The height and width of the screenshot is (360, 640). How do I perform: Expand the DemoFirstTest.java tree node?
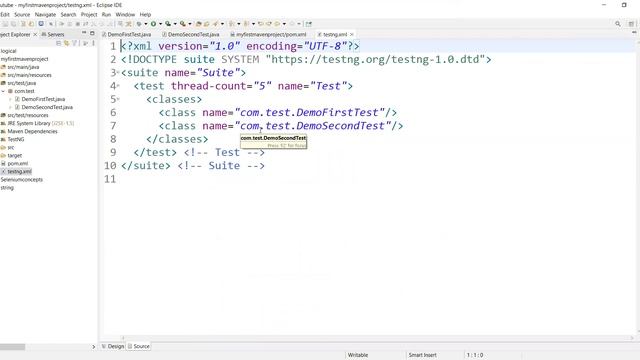pos(10,99)
